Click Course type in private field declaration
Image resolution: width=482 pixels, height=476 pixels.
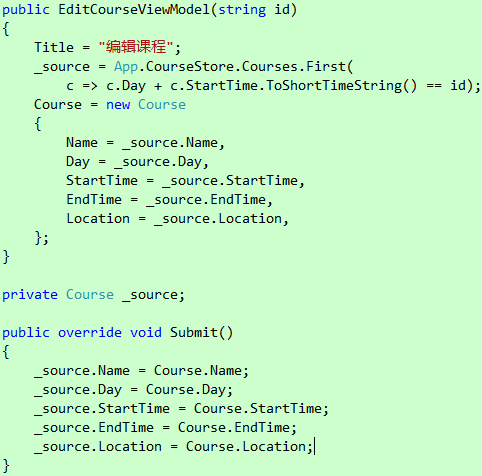click(x=90, y=295)
